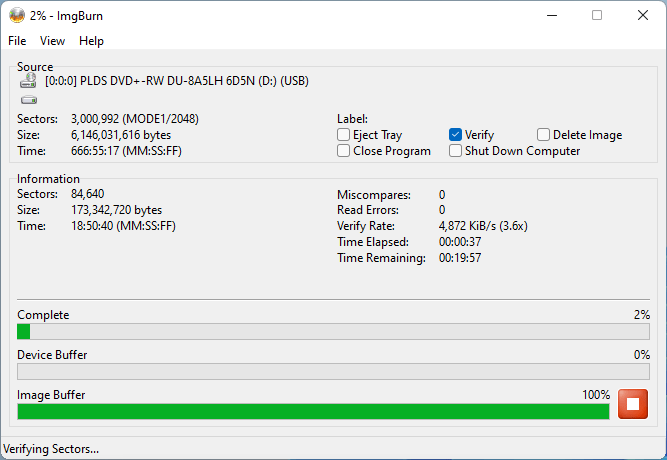Minimize the ImgBurn window

click(551, 15)
